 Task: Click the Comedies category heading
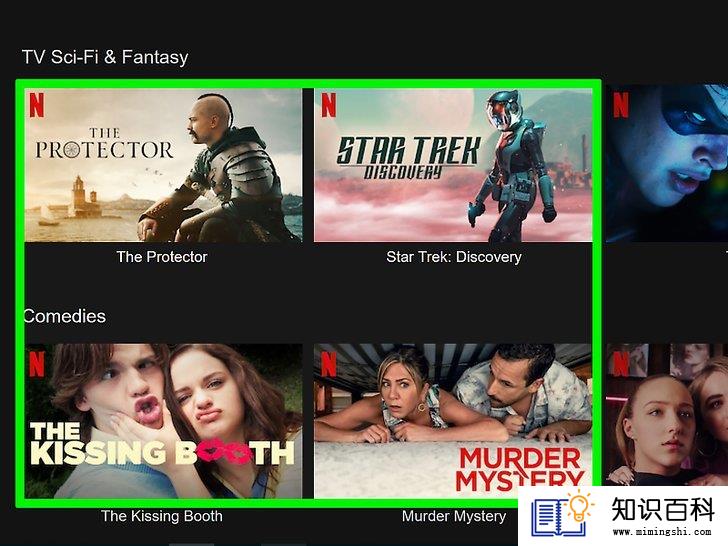65,316
